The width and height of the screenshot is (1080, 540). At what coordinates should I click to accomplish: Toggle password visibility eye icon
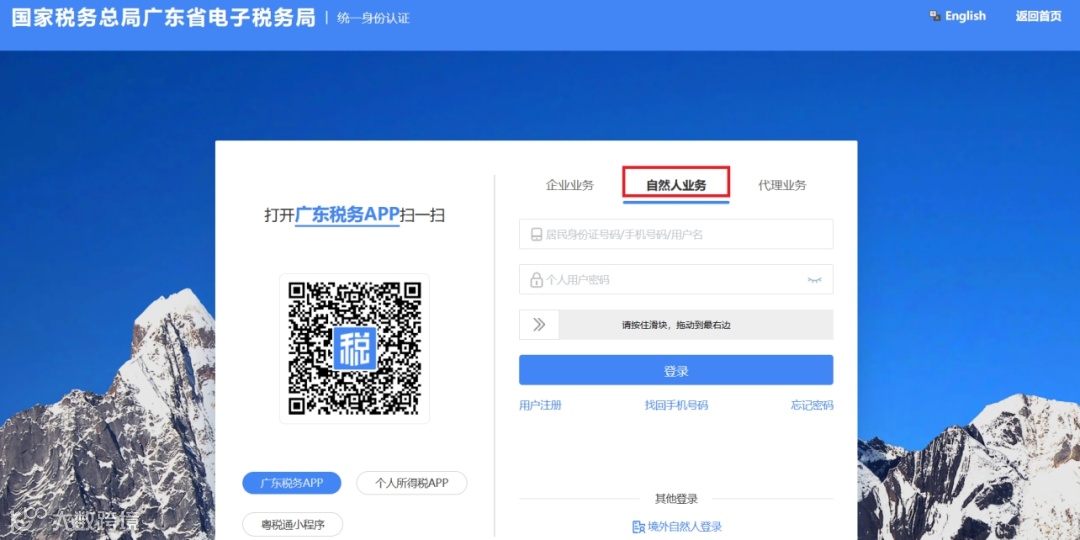[814, 280]
